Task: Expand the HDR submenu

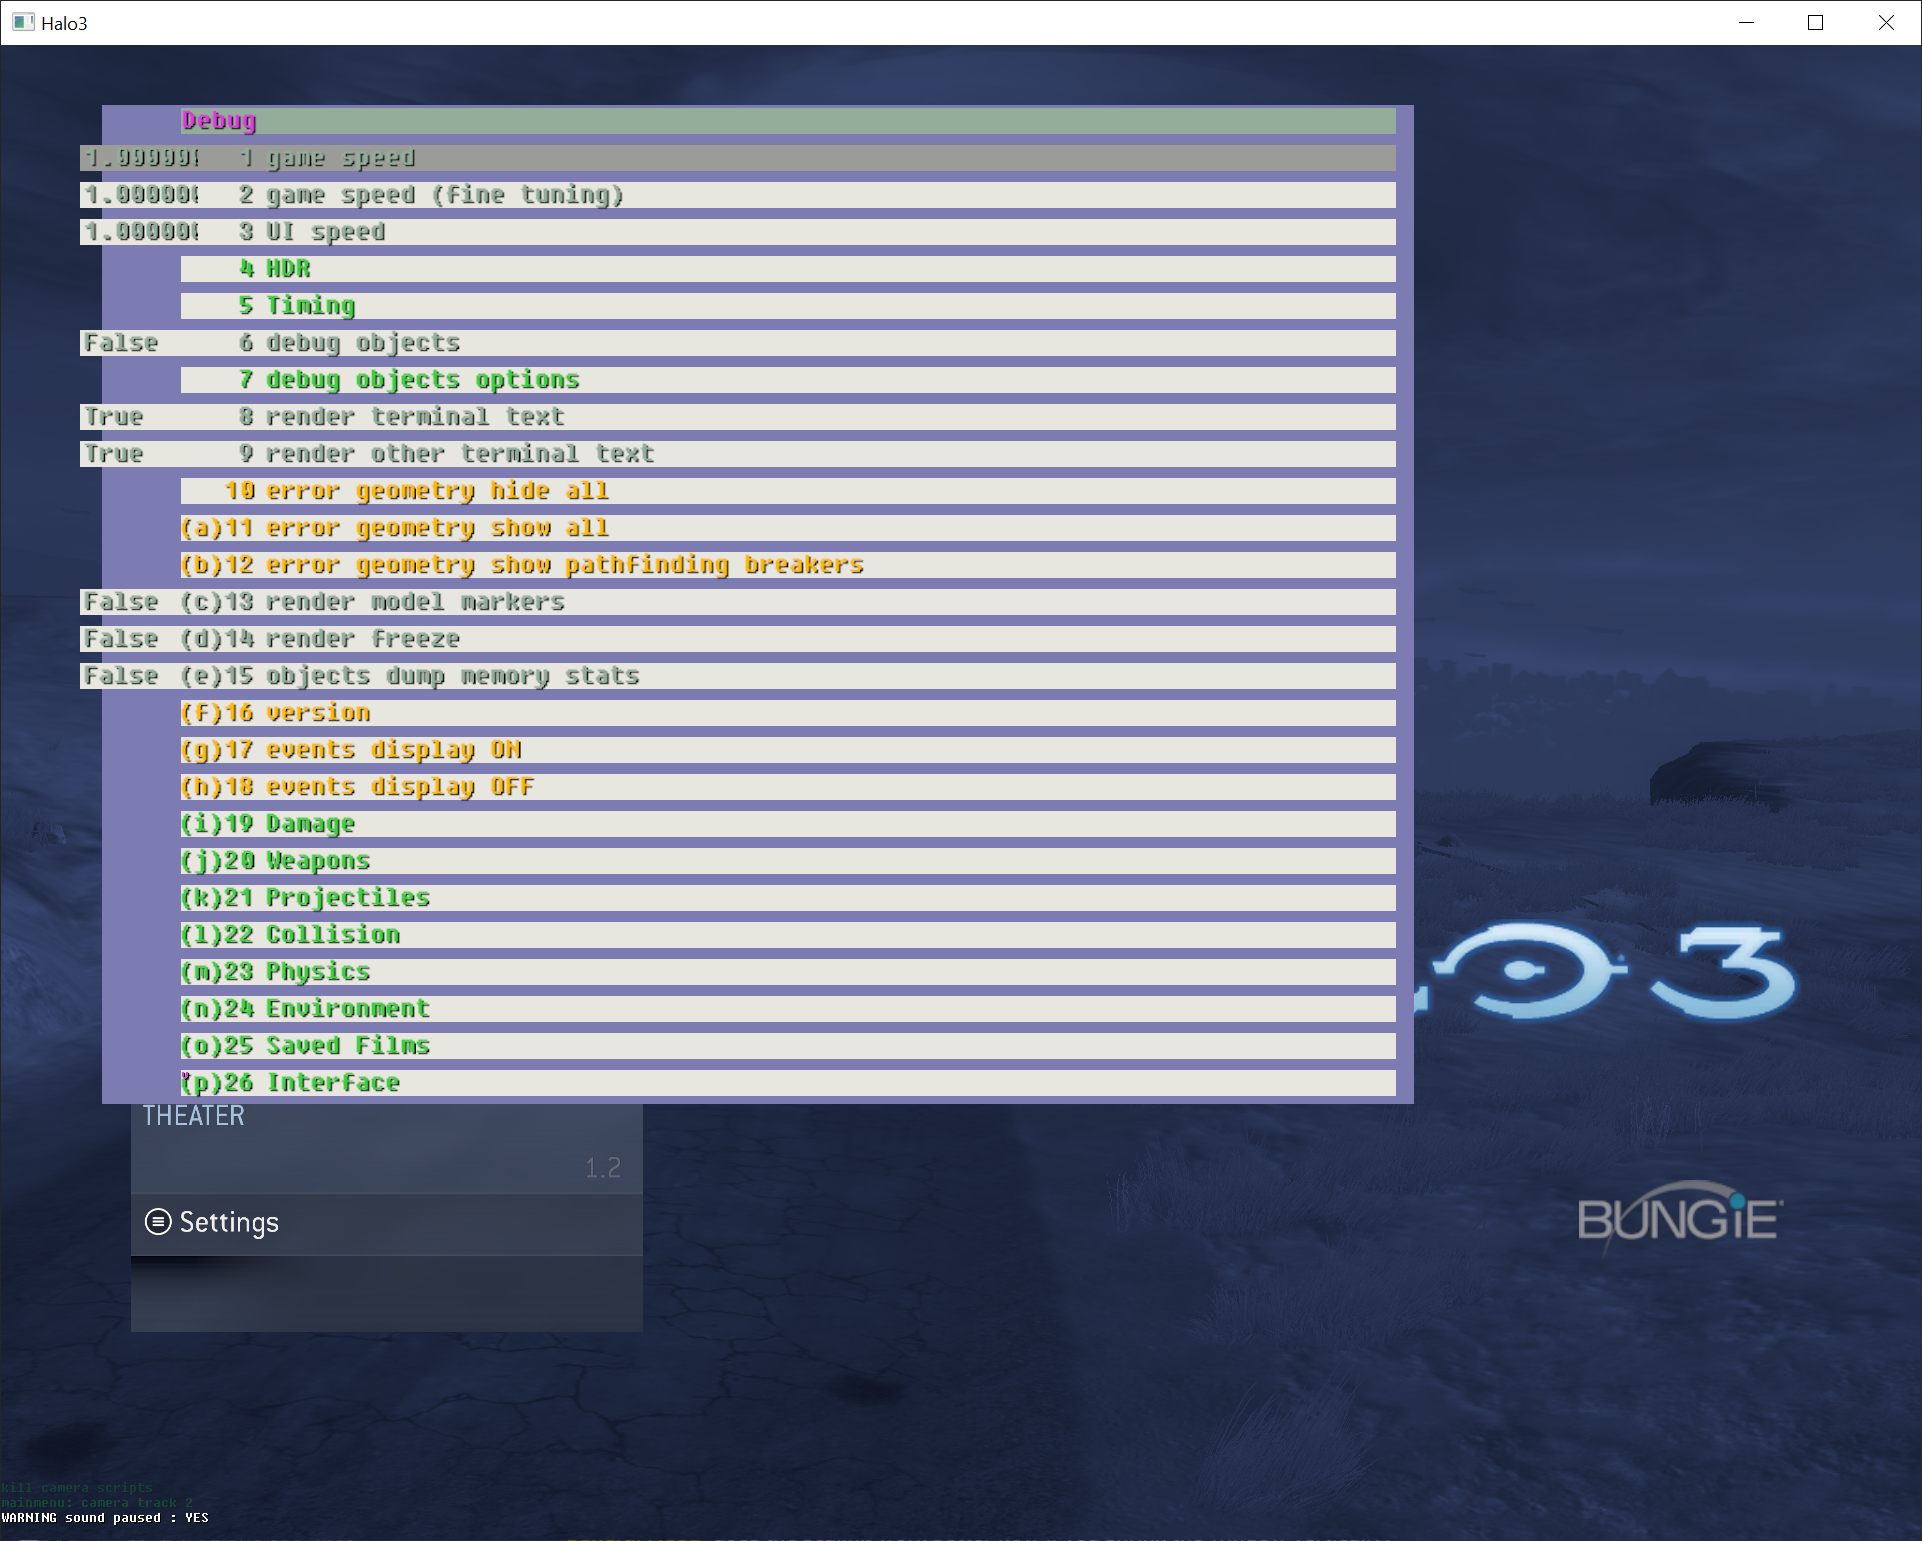Action: (x=287, y=268)
